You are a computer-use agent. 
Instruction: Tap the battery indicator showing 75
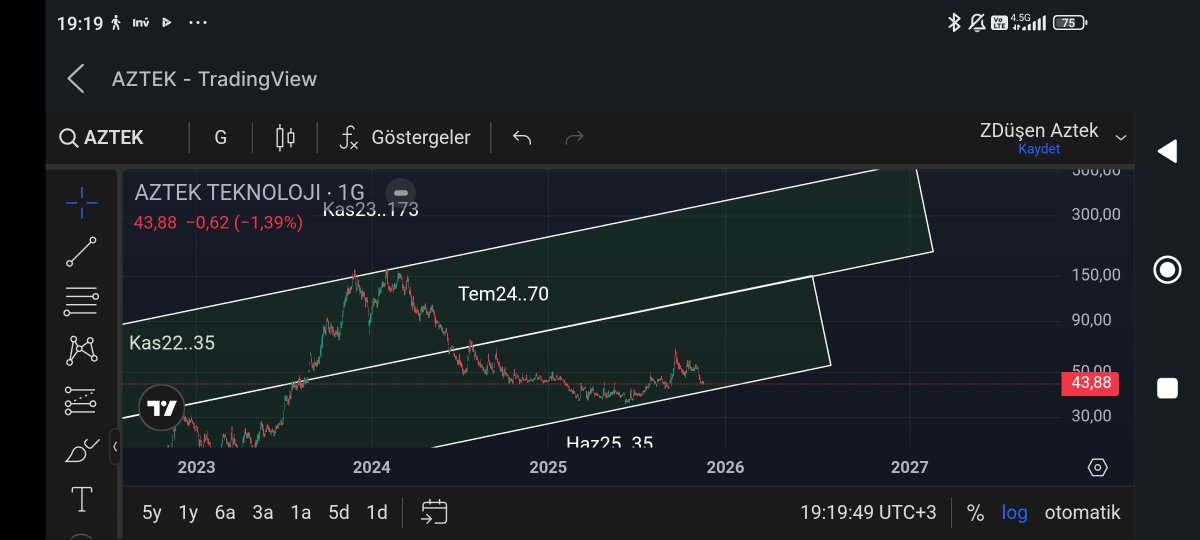point(1069,22)
